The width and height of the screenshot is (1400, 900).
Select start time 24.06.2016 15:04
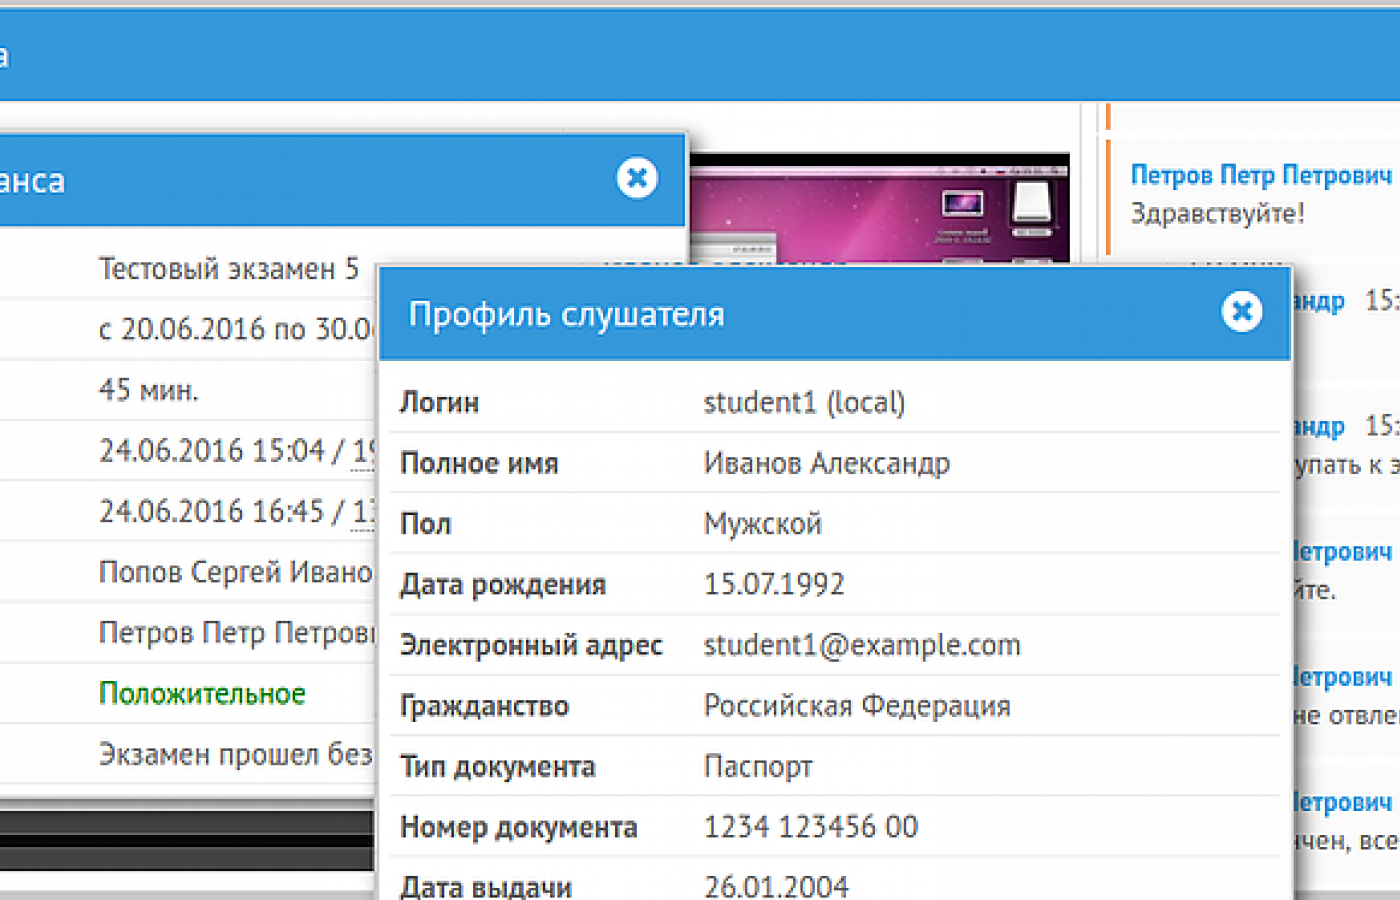tap(211, 451)
